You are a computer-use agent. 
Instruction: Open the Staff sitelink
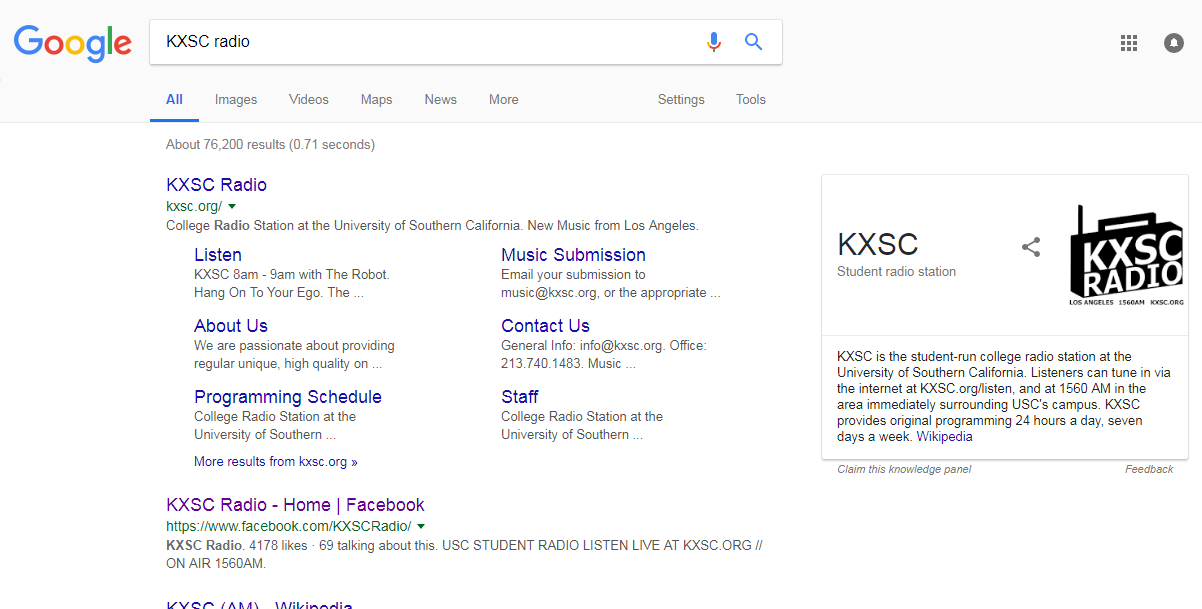(x=520, y=397)
